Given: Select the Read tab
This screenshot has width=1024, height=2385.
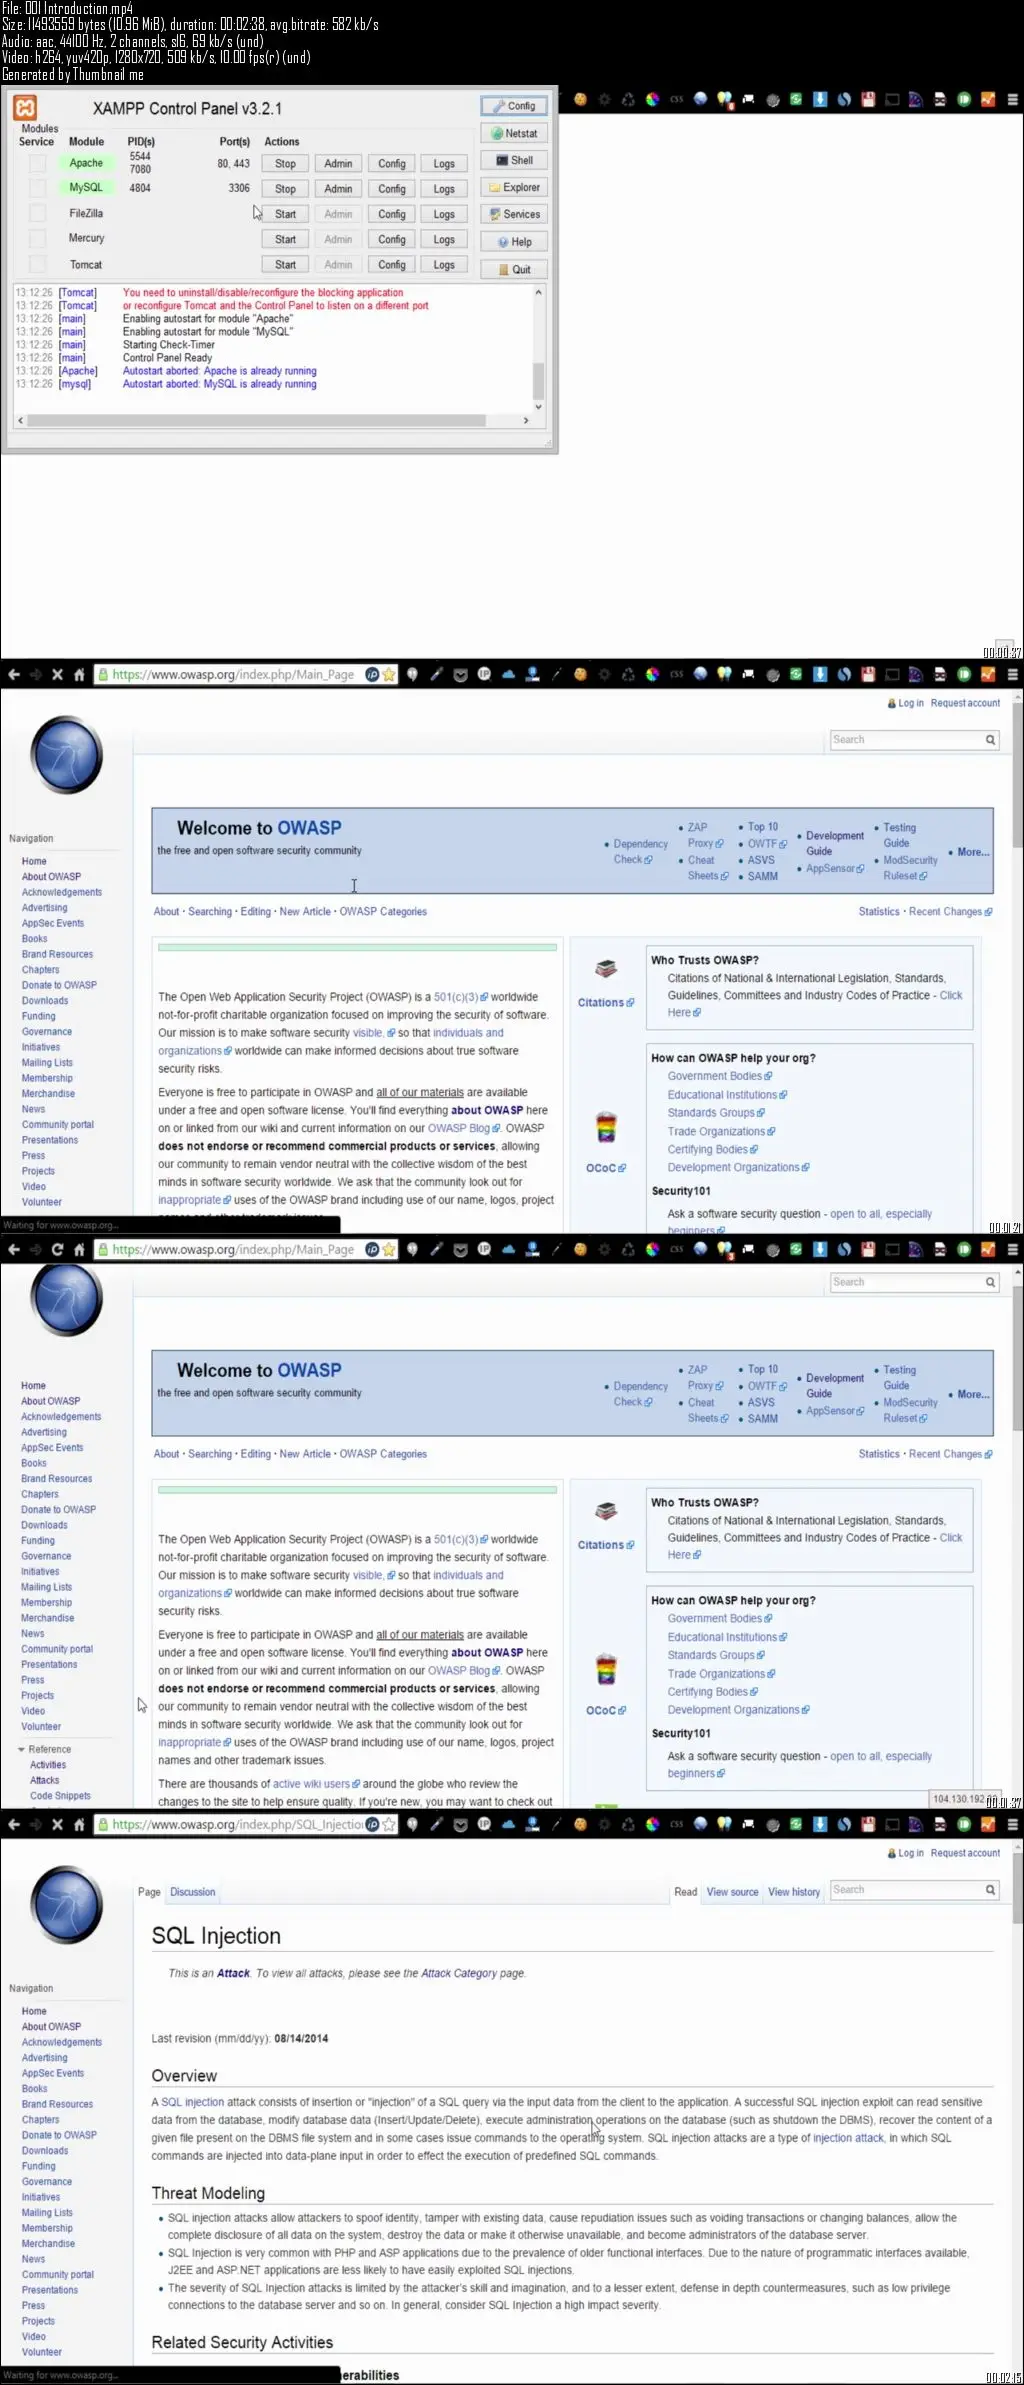Looking at the screenshot, I should [x=686, y=1892].
